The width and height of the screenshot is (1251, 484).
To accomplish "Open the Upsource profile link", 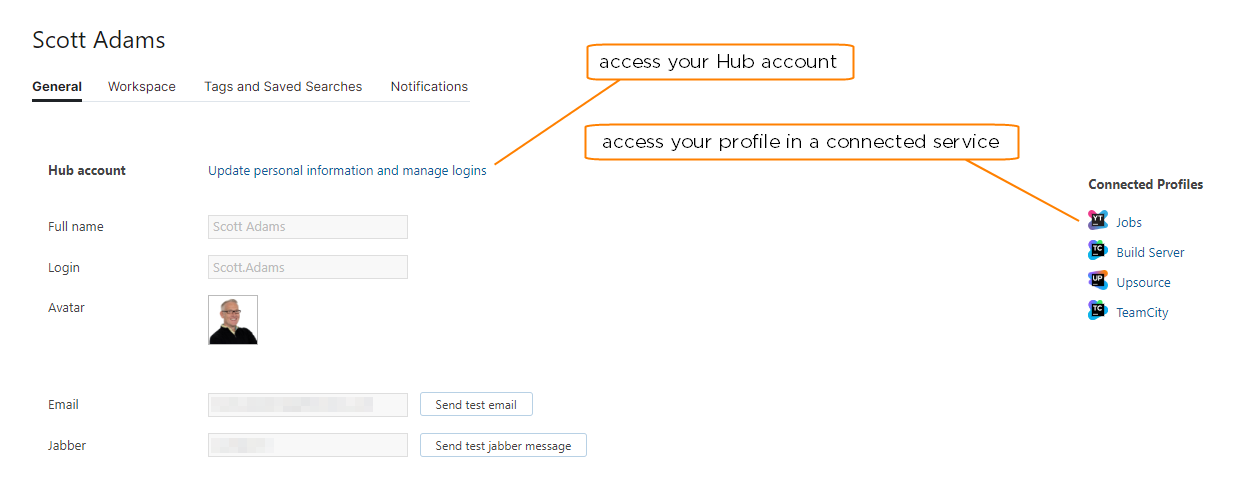I will point(1143,283).
